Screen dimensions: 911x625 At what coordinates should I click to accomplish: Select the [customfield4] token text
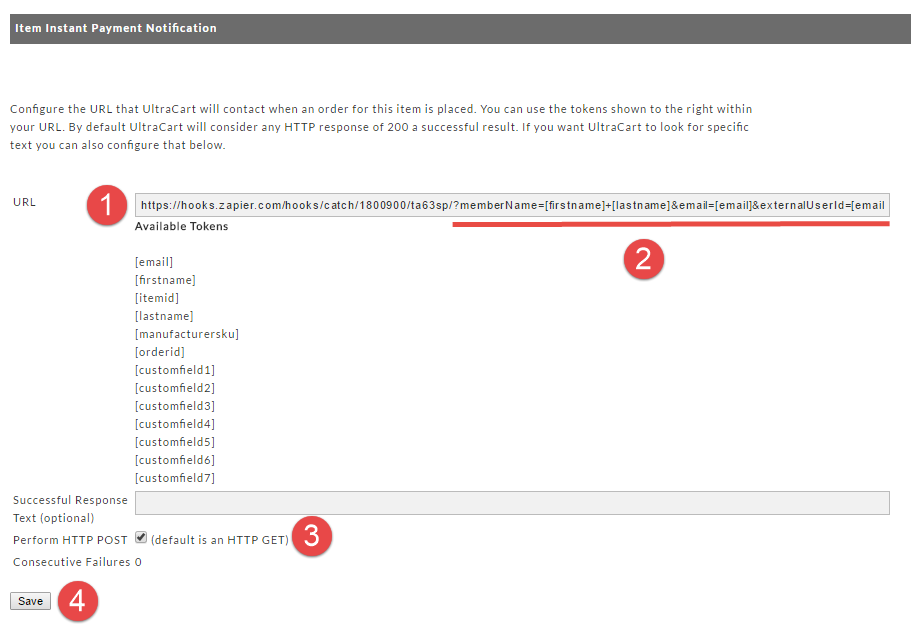175,424
